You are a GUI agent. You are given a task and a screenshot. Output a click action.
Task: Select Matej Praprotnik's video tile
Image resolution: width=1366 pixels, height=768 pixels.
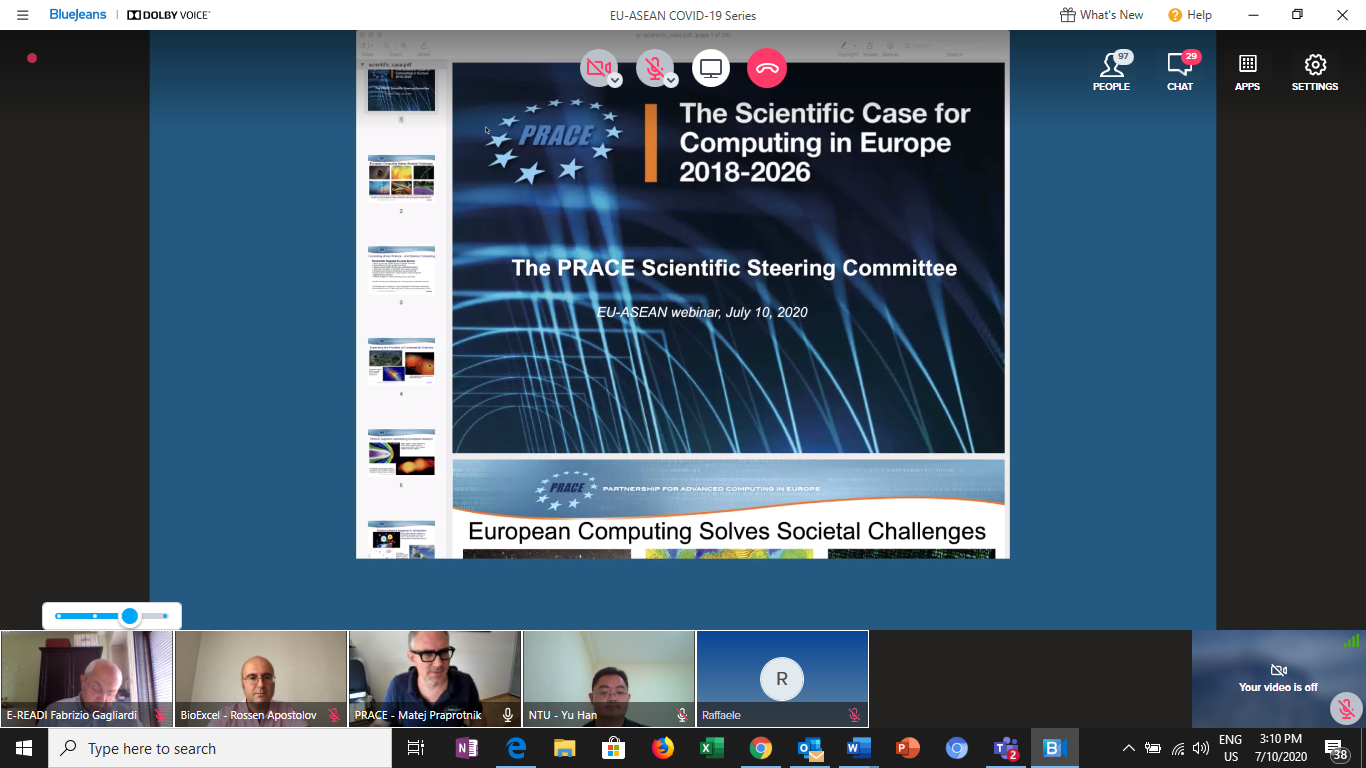(435, 678)
